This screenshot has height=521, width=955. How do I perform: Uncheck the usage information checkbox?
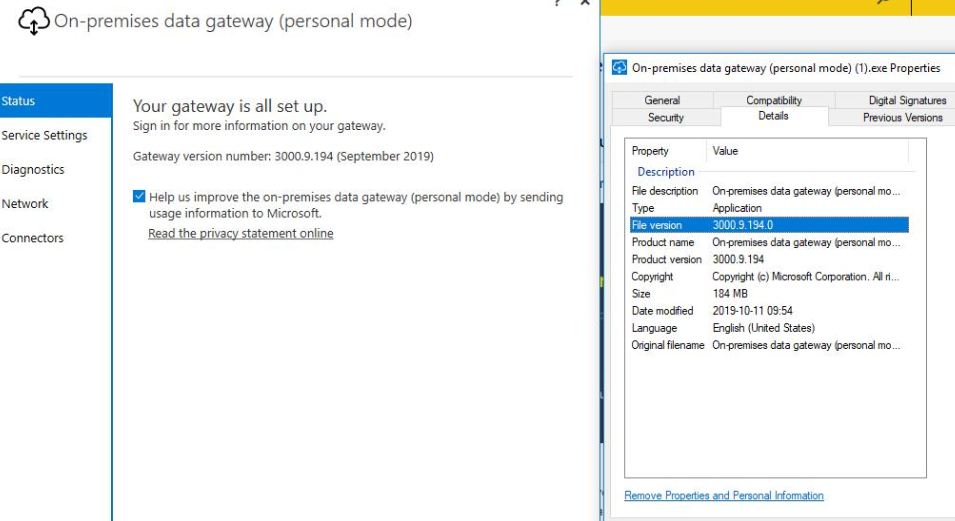139,196
